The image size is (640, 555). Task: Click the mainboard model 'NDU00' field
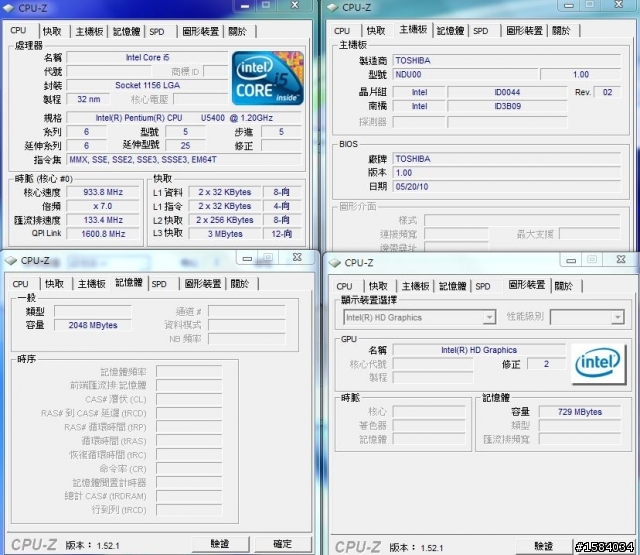click(x=465, y=74)
